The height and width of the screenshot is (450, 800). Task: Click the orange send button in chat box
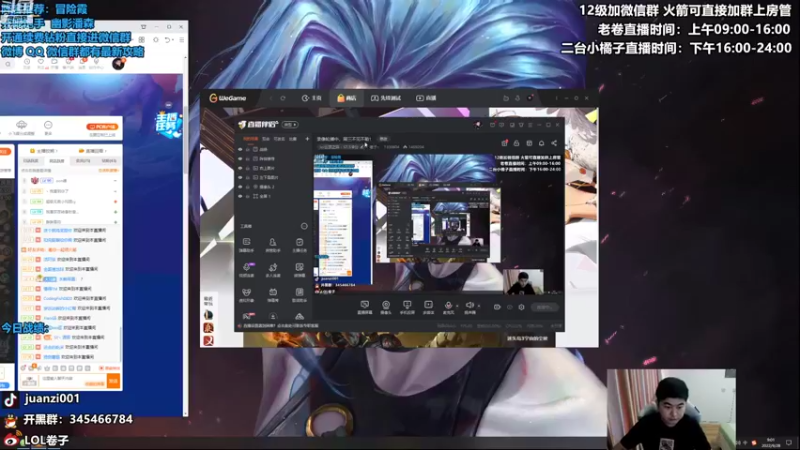click(113, 381)
